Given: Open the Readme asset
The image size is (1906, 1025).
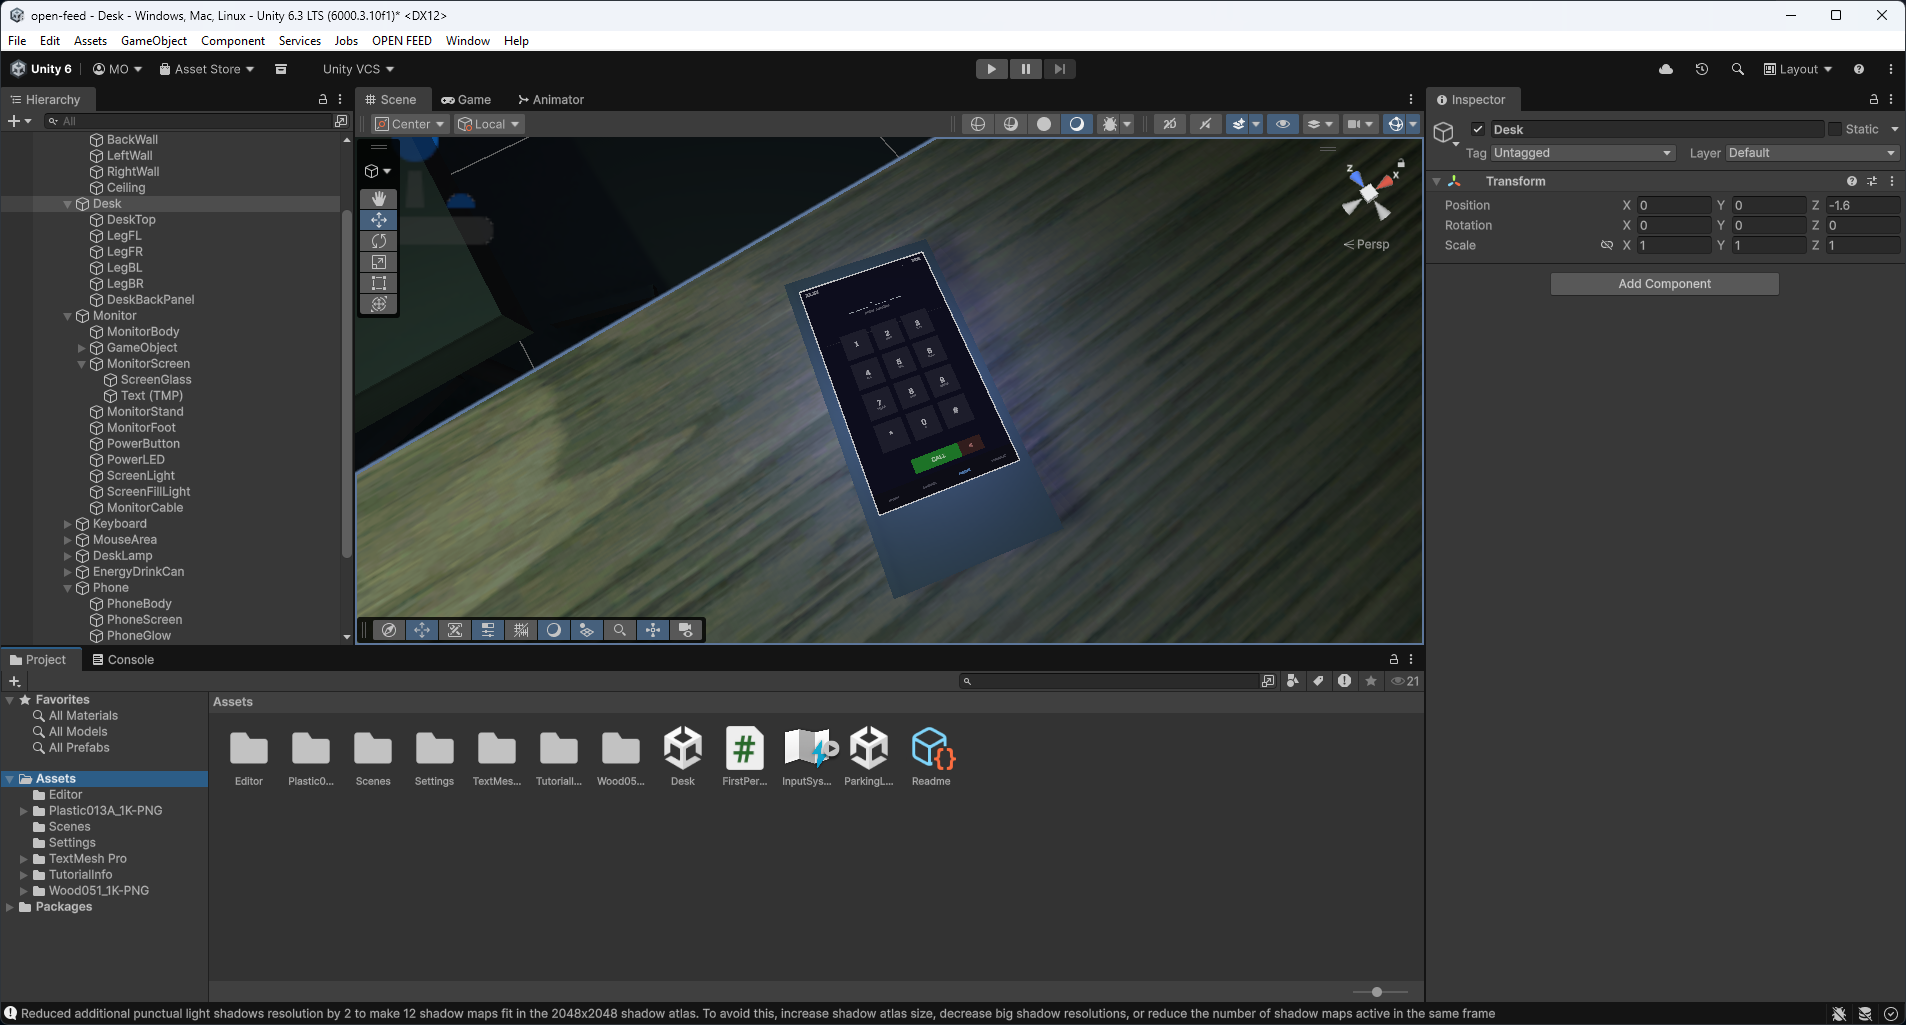Looking at the screenshot, I should (931, 757).
